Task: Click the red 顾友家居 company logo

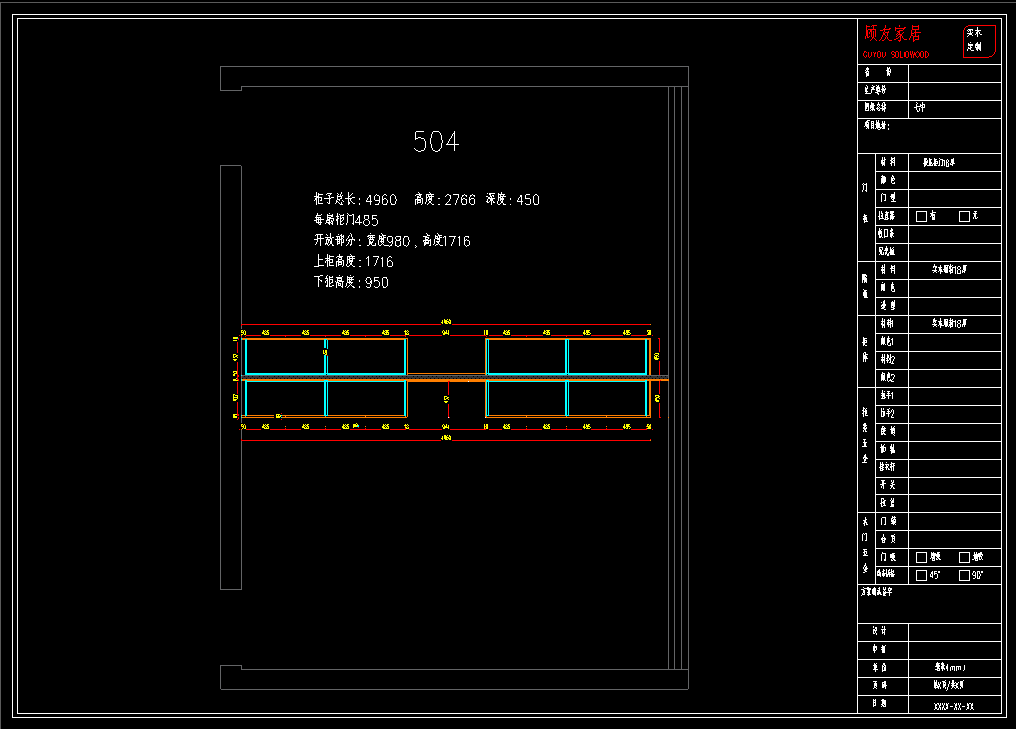Action: pyautogui.click(x=893, y=34)
